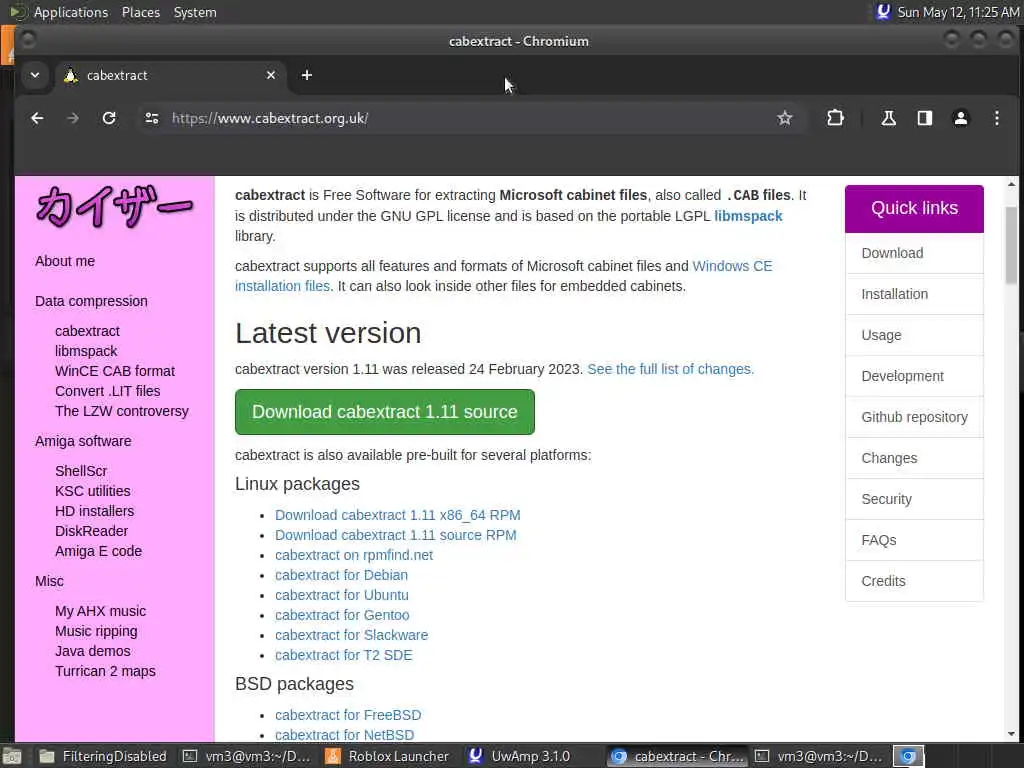1024x768 pixels.
Task: Select Changes in Quick links
Action: click(914, 458)
